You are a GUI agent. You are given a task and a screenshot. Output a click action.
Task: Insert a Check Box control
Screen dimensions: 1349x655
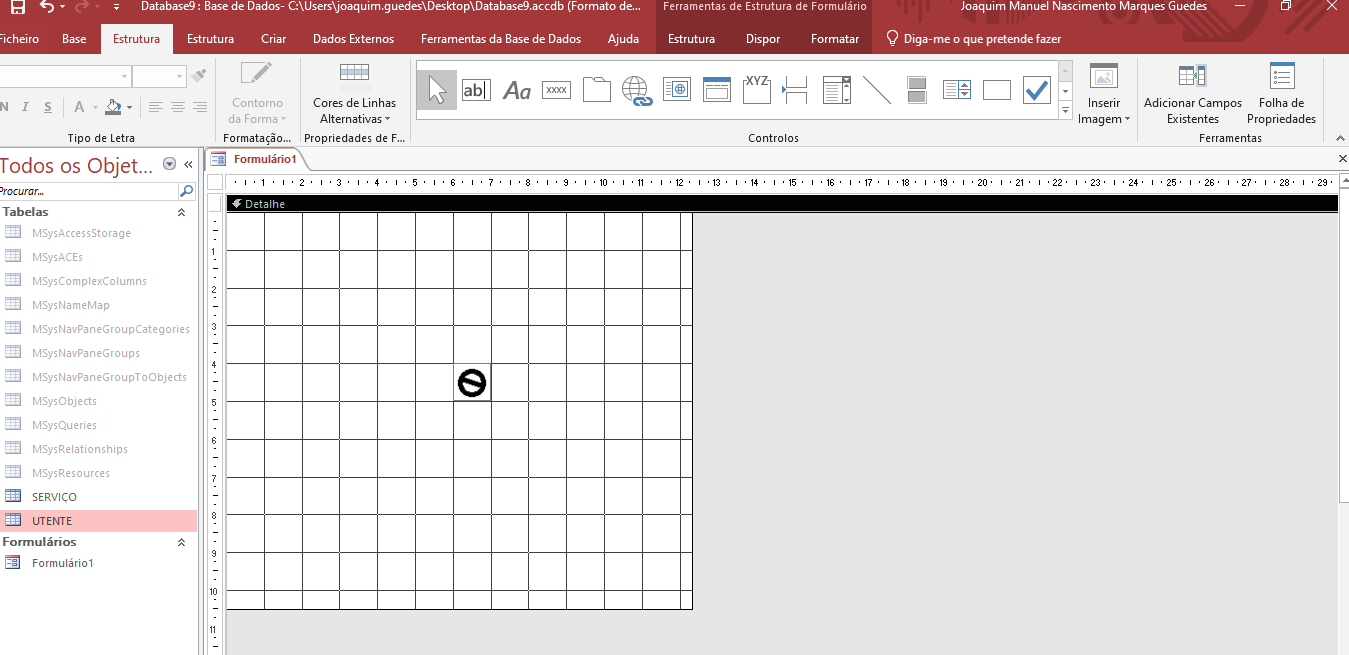[x=1036, y=90]
